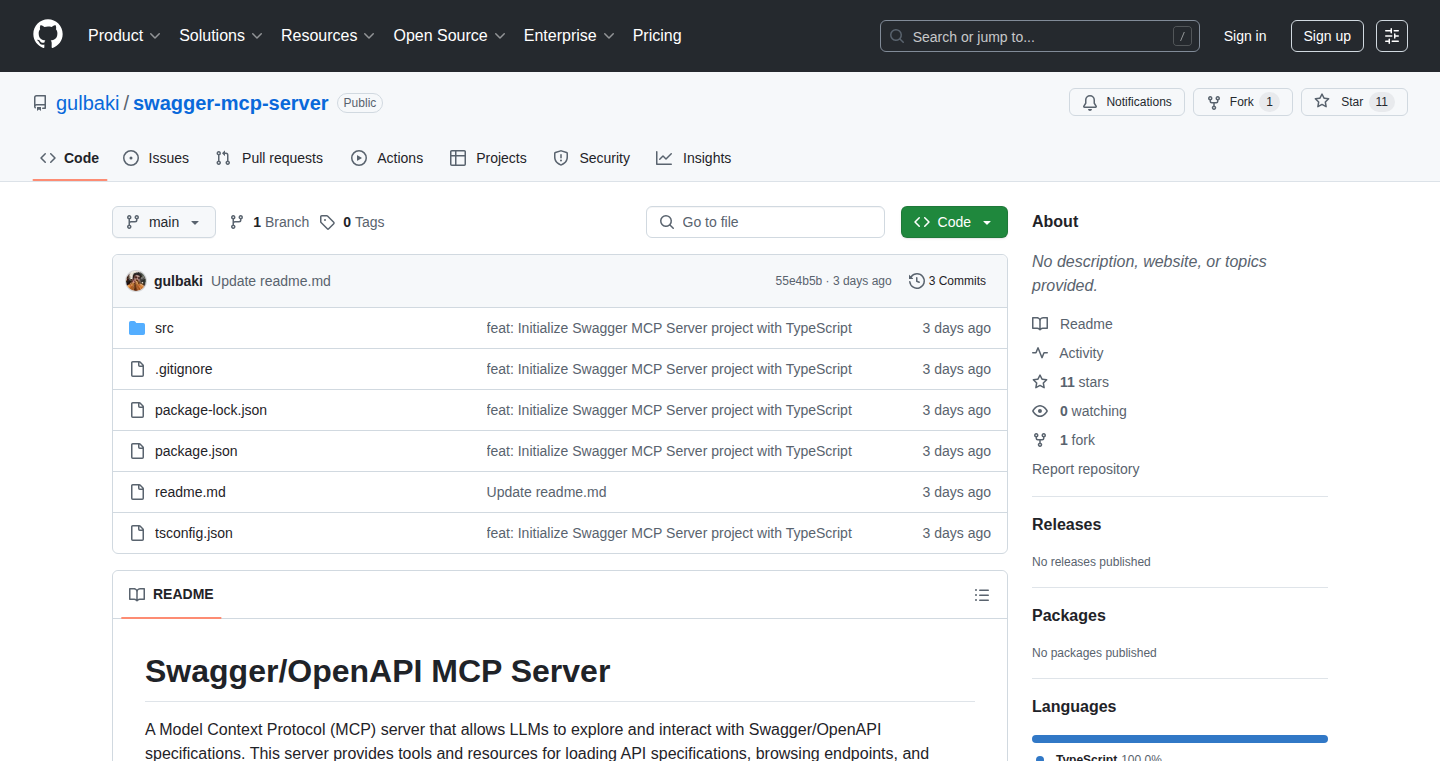Viewport: 1440px width, 761px height.
Task: Open the Releases heading link
Action: pos(1066,524)
